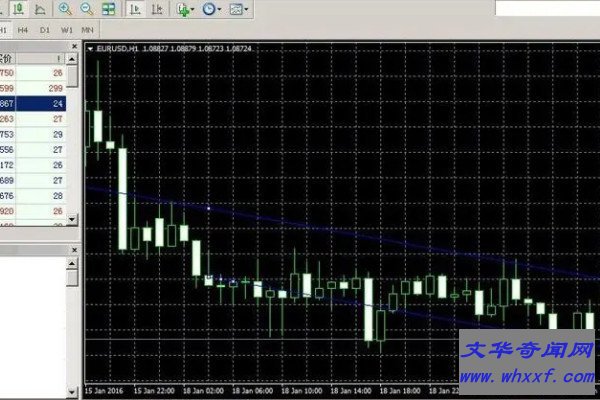Zoom out on the chart
The height and width of the screenshot is (400, 600).
pos(86,9)
